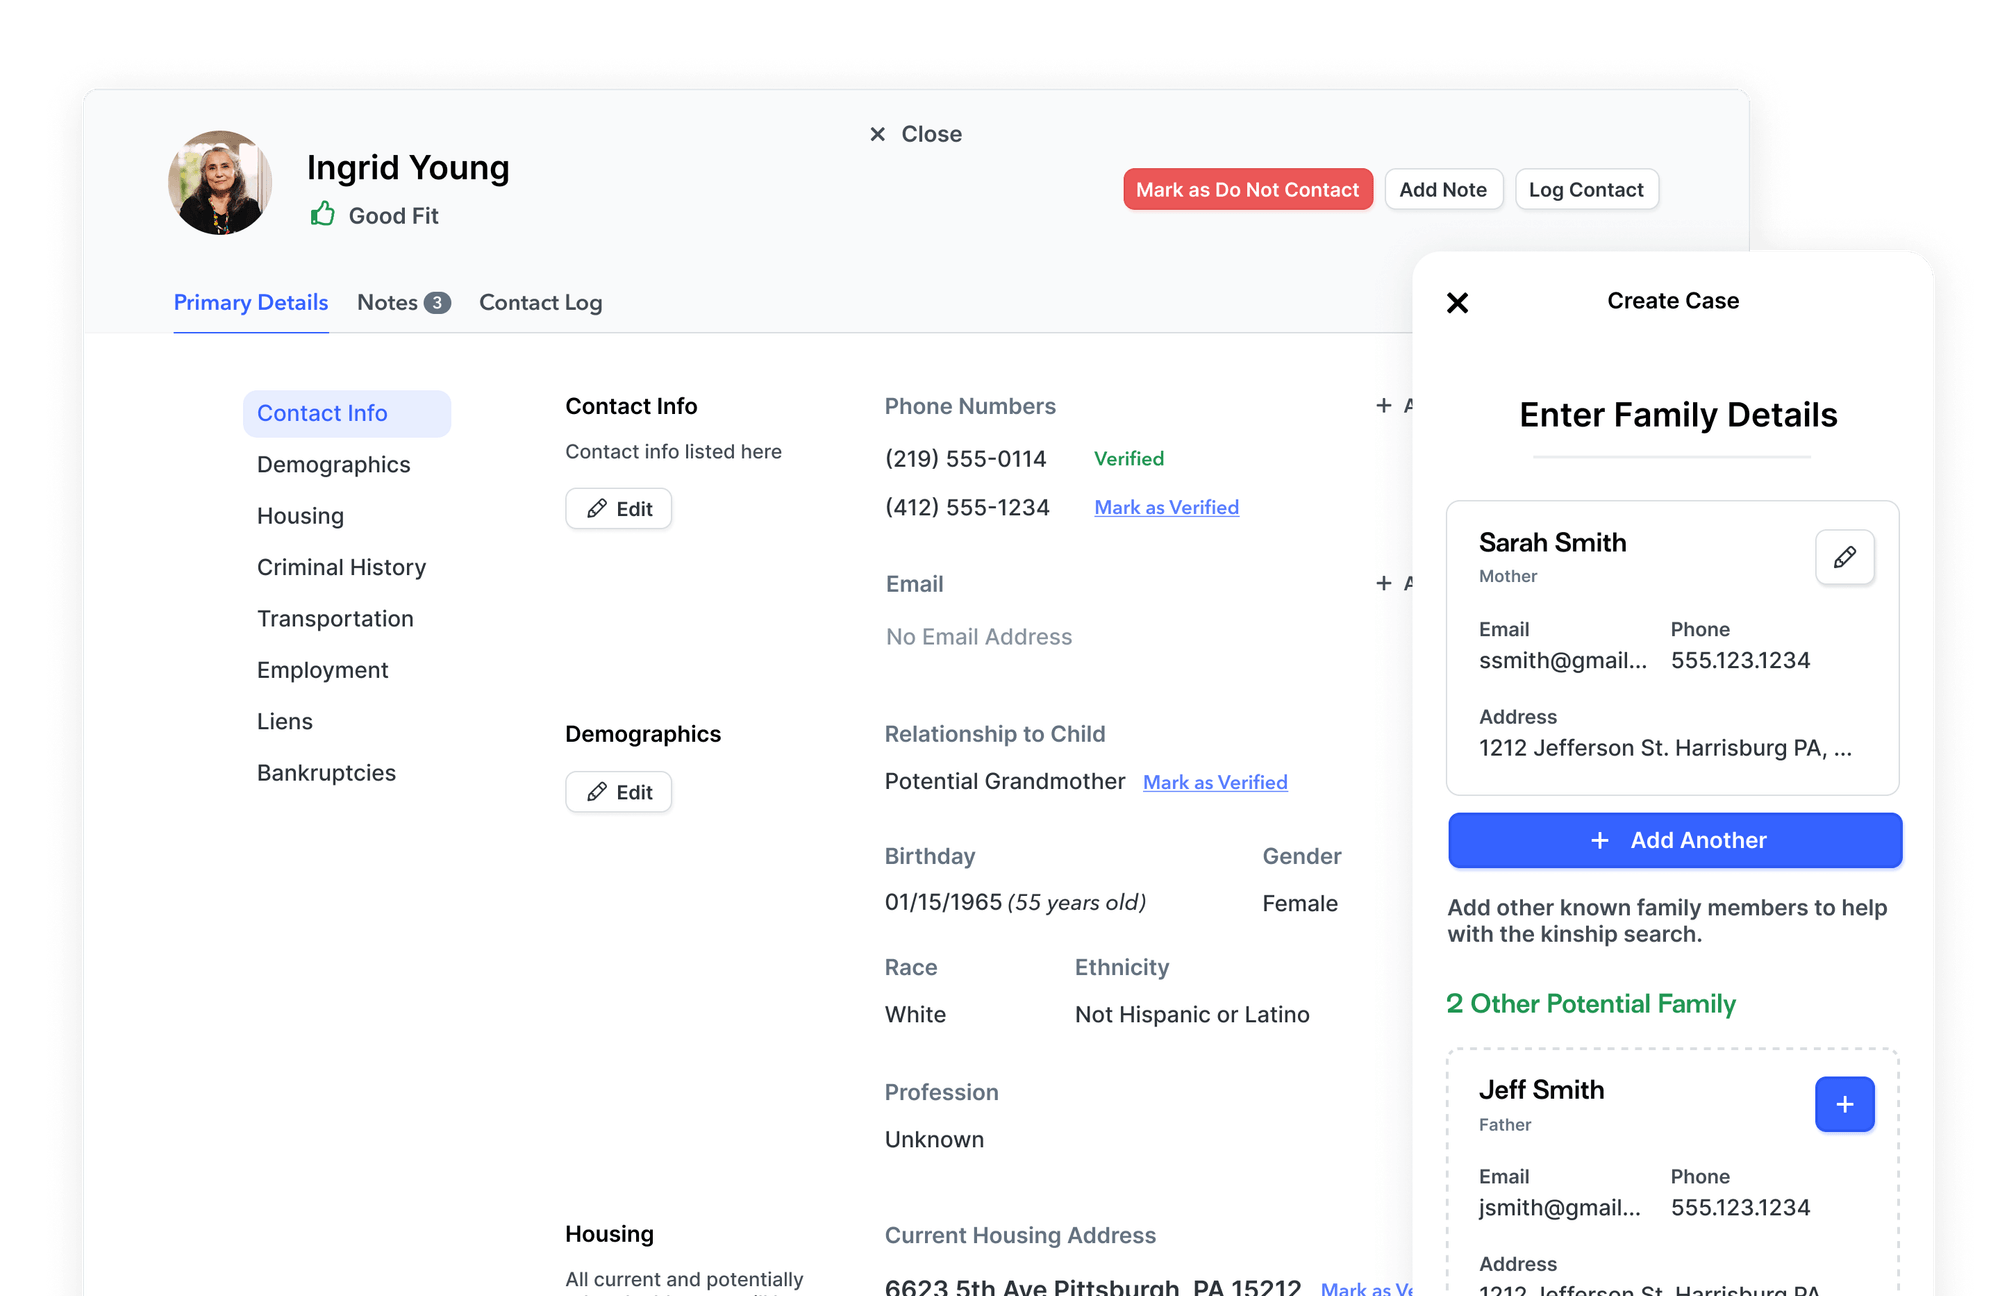Close the Create Case panel with X
This screenshot has height=1296, width=2000.
click(x=1457, y=302)
